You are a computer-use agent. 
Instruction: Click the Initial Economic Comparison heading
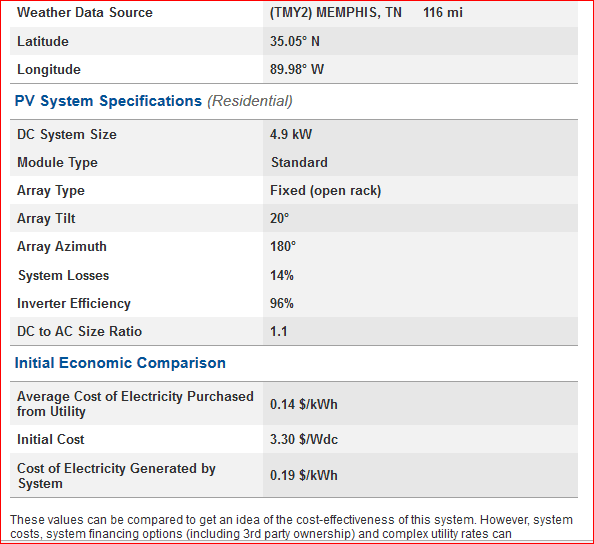click(x=120, y=363)
